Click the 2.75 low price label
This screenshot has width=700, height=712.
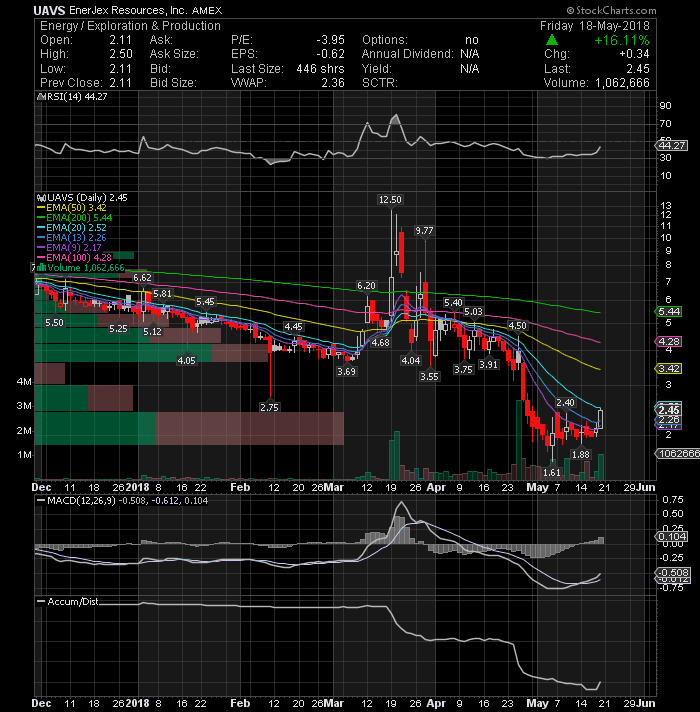tap(270, 408)
